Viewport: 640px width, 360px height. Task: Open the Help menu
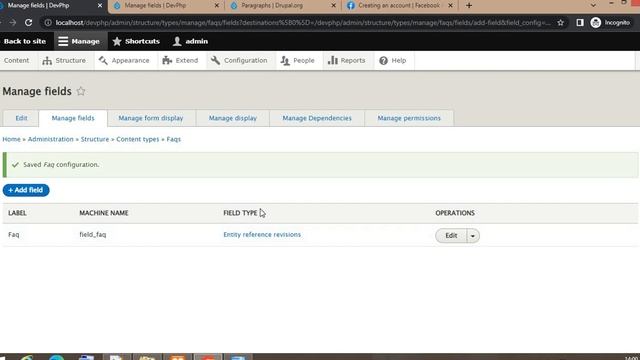(x=393, y=60)
